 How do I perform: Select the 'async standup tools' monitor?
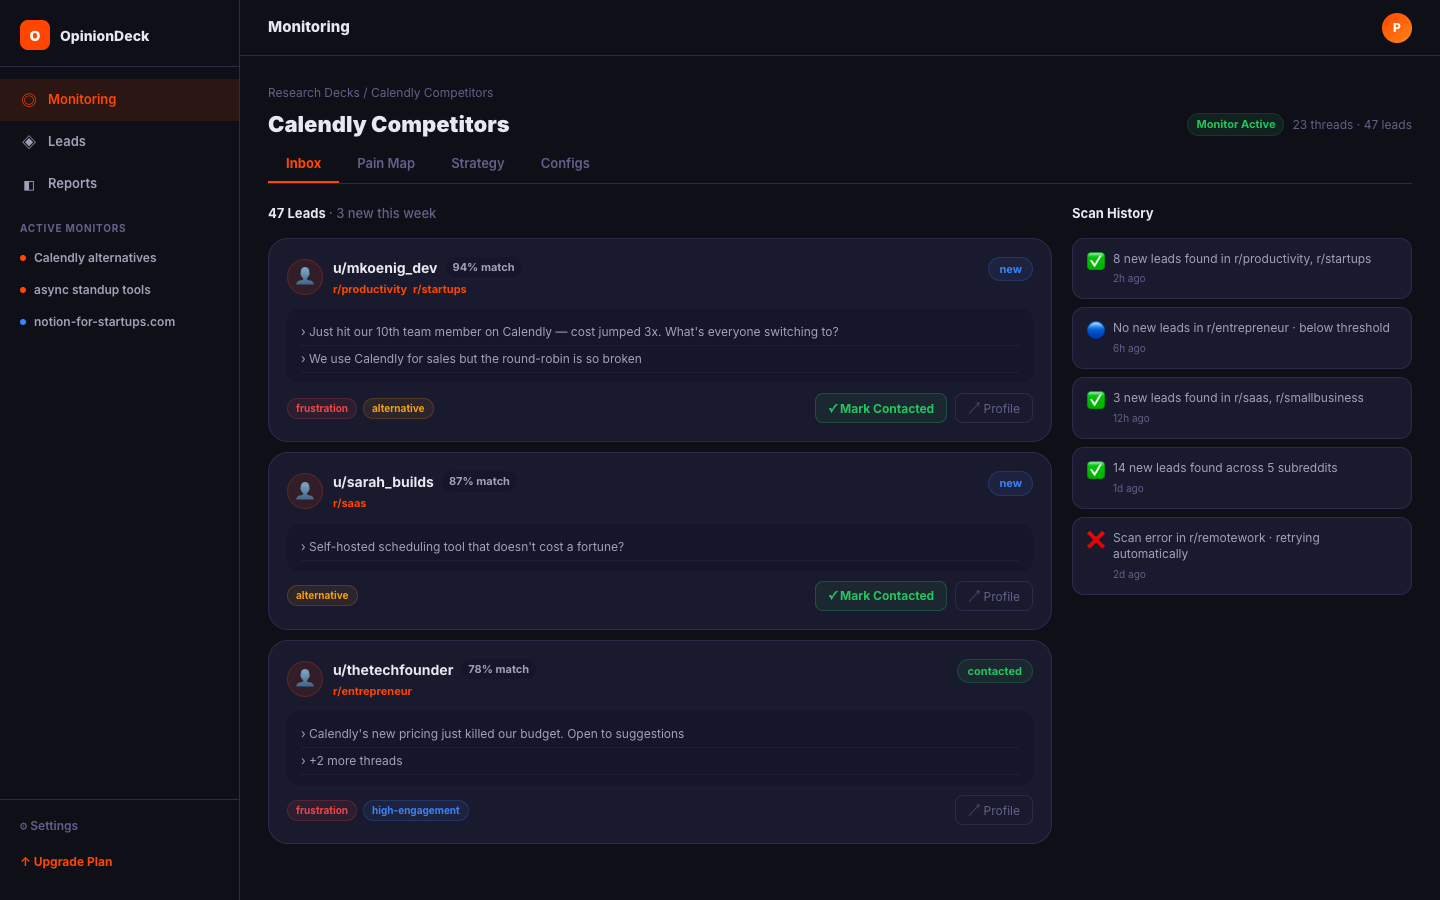tap(92, 290)
